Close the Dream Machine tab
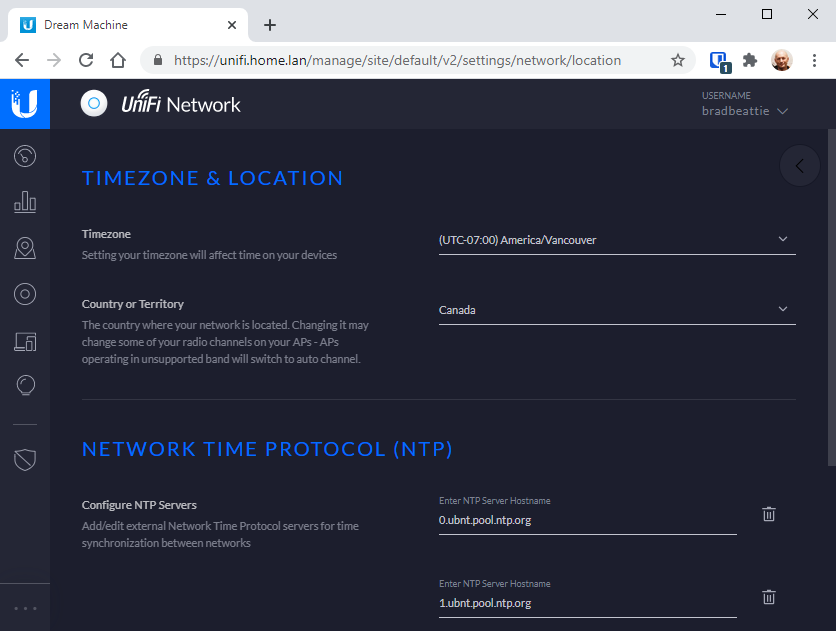 pos(232,25)
